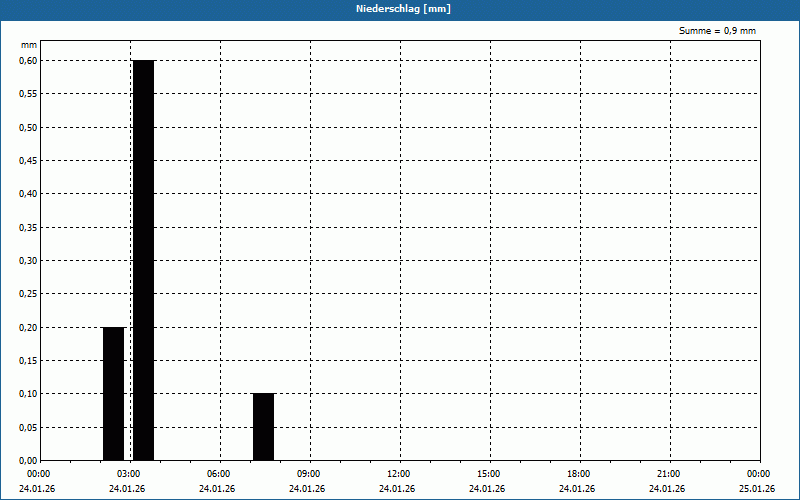Viewport: 800px width, 500px height.
Task: Click the 25.01.26 date label
Action: coord(757,489)
